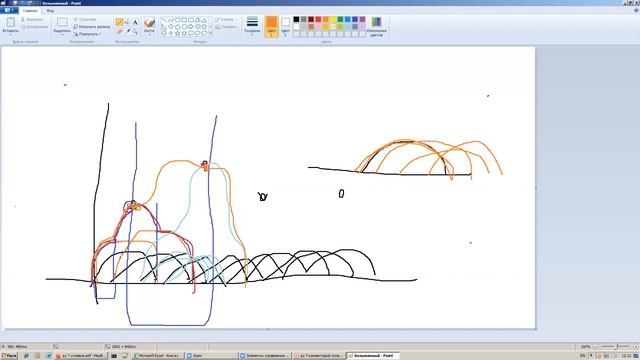Select the Text tool
The height and width of the screenshot is (360, 640).
click(135, 22)
